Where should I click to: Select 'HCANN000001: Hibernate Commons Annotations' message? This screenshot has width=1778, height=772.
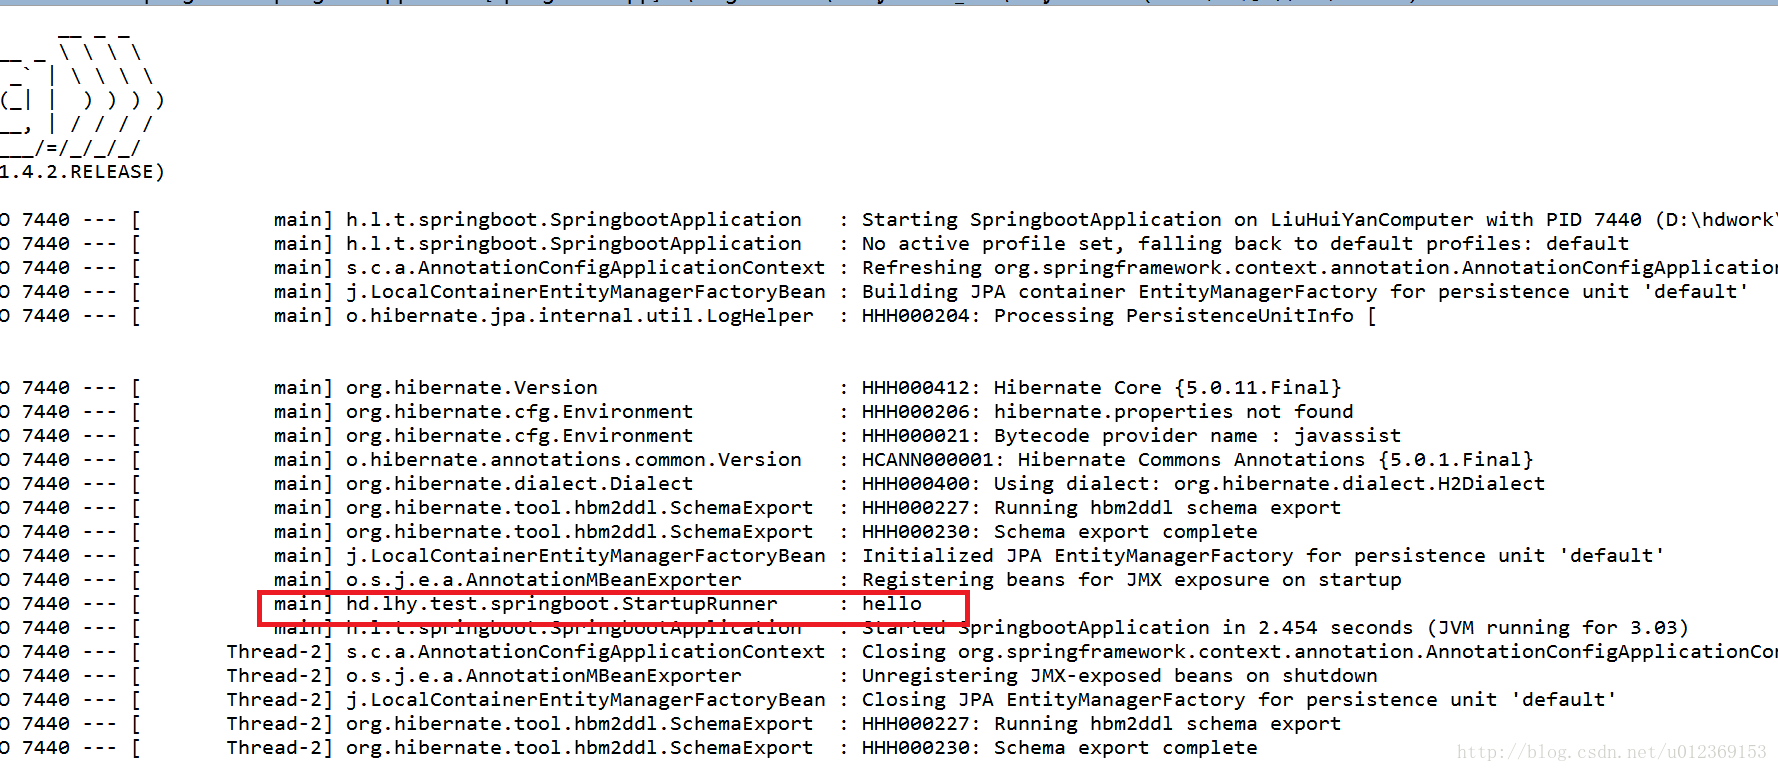click(1197, 460)
